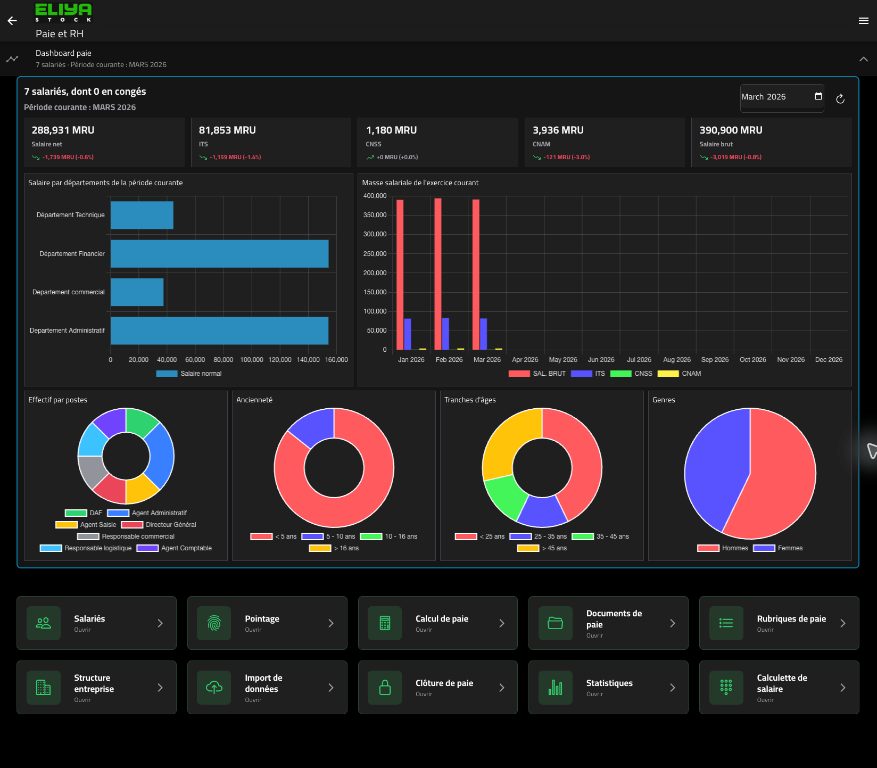Click the refresh icon beside the month field
This screenshot has height=768, width=877.
tap(840, 99)
